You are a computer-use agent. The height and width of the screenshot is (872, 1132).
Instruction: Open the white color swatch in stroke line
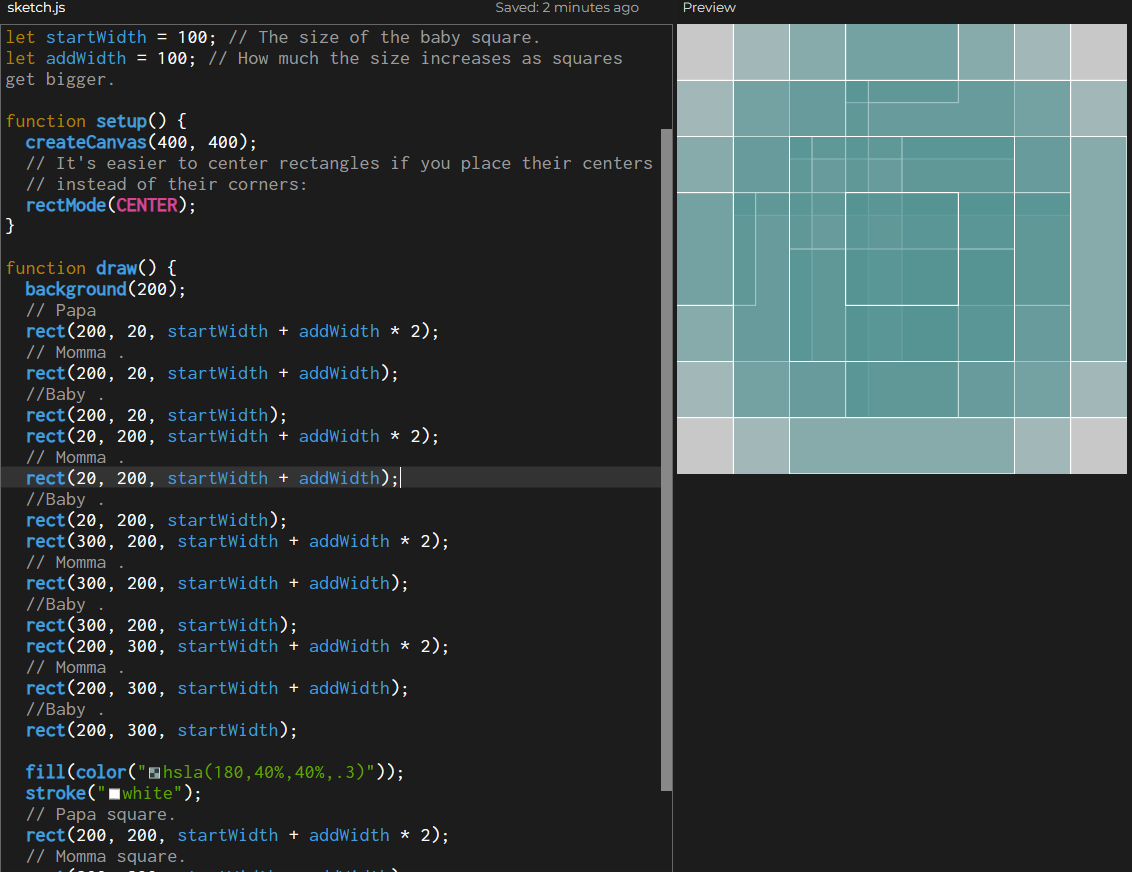click(x=114, y=794)
